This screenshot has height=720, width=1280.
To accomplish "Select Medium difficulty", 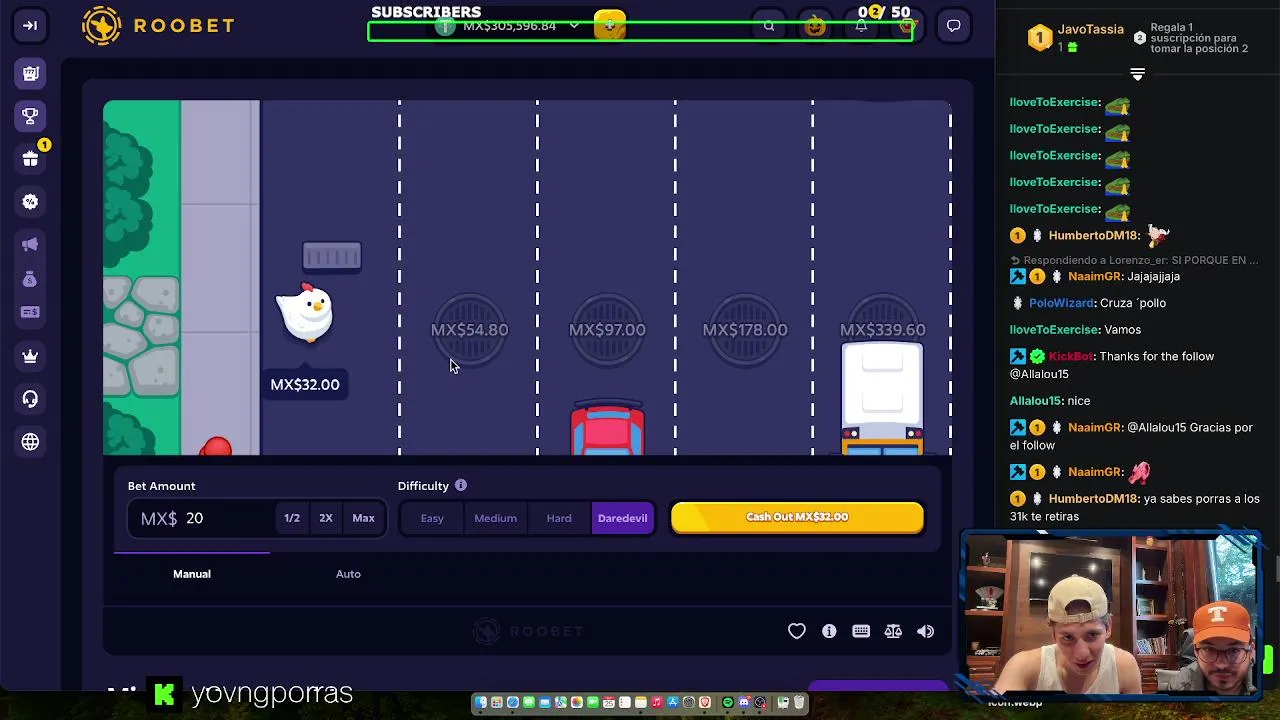I will click(495, 518).
